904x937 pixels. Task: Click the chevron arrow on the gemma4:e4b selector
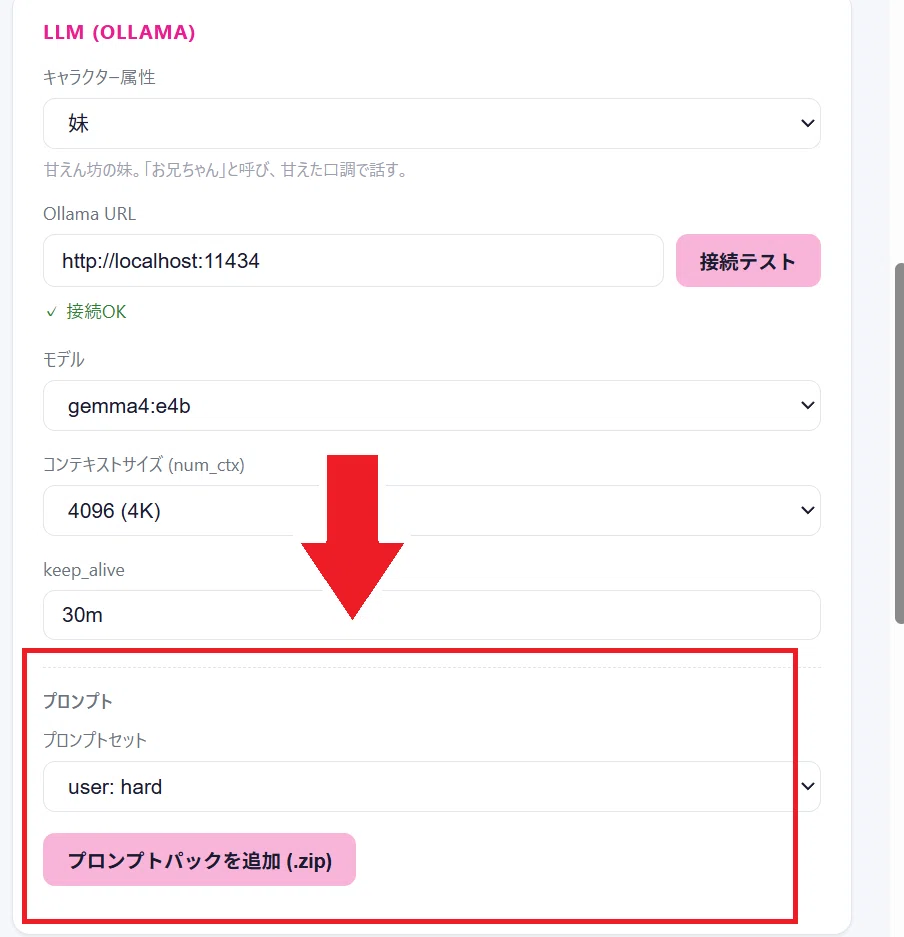click(807, 406)
